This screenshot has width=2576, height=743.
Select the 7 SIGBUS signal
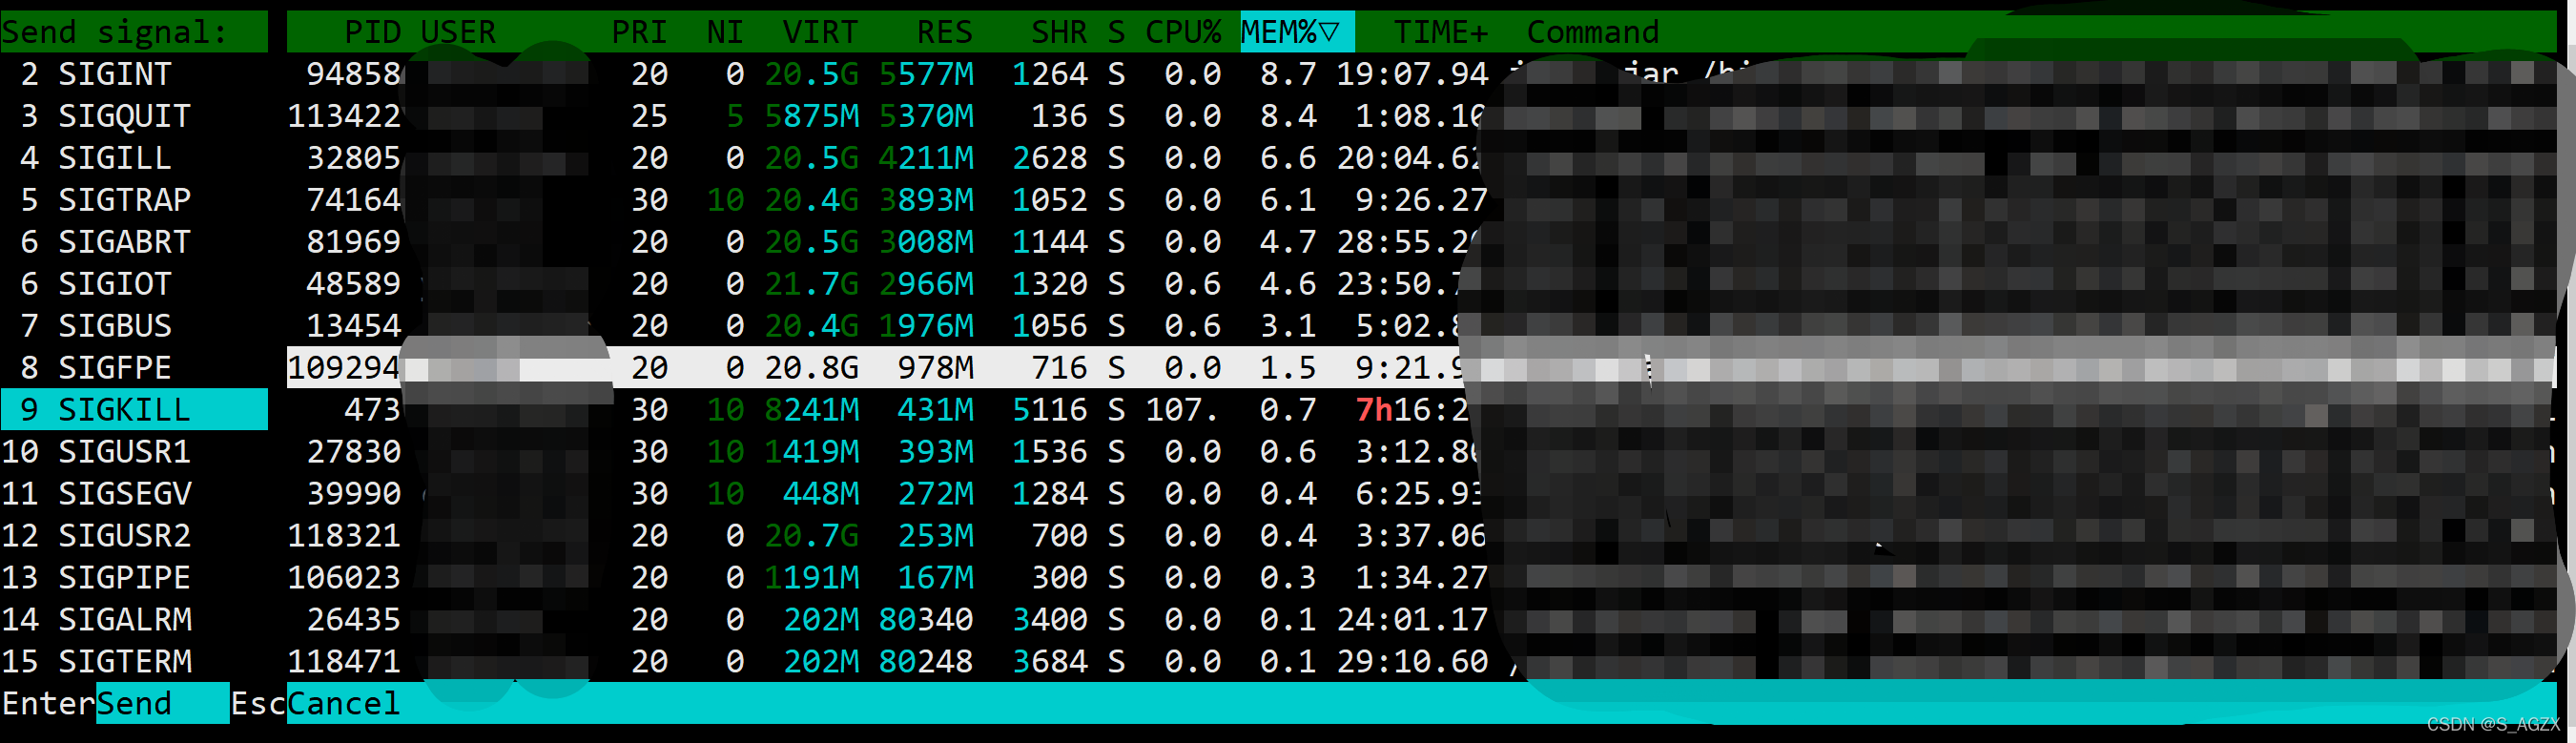(134, 326)
